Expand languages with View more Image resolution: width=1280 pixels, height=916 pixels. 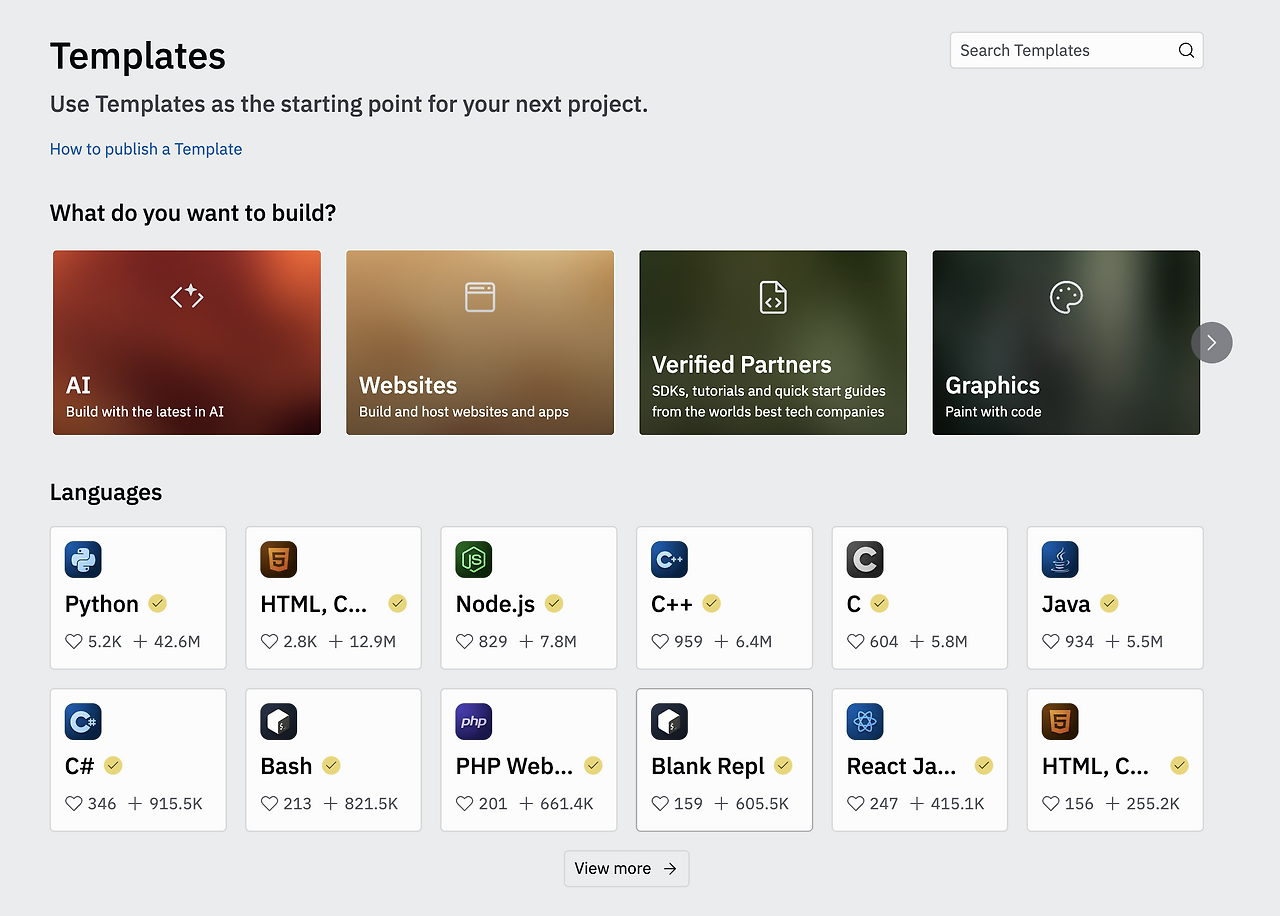[626, 869]
